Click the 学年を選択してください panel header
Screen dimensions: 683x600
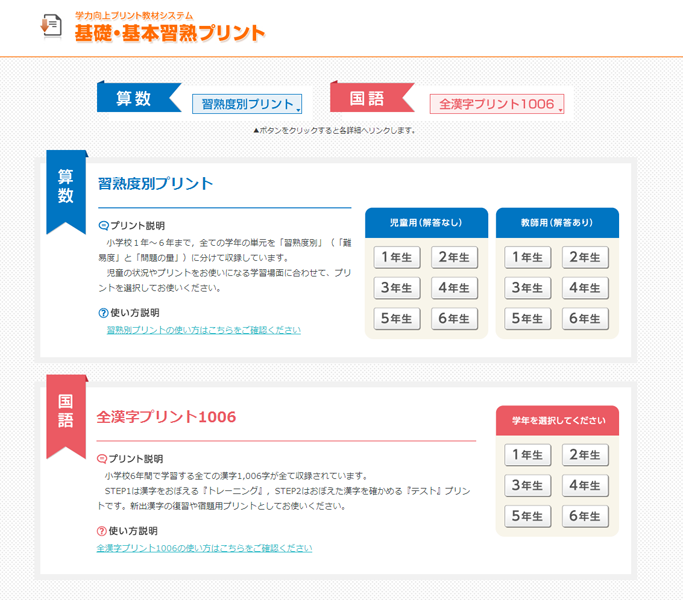[557, 420]
